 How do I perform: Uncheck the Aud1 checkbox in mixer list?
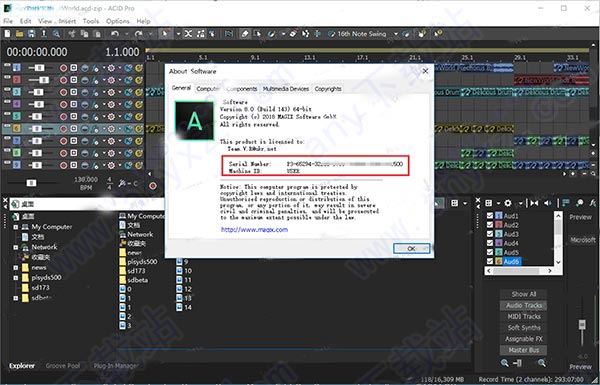489,216
